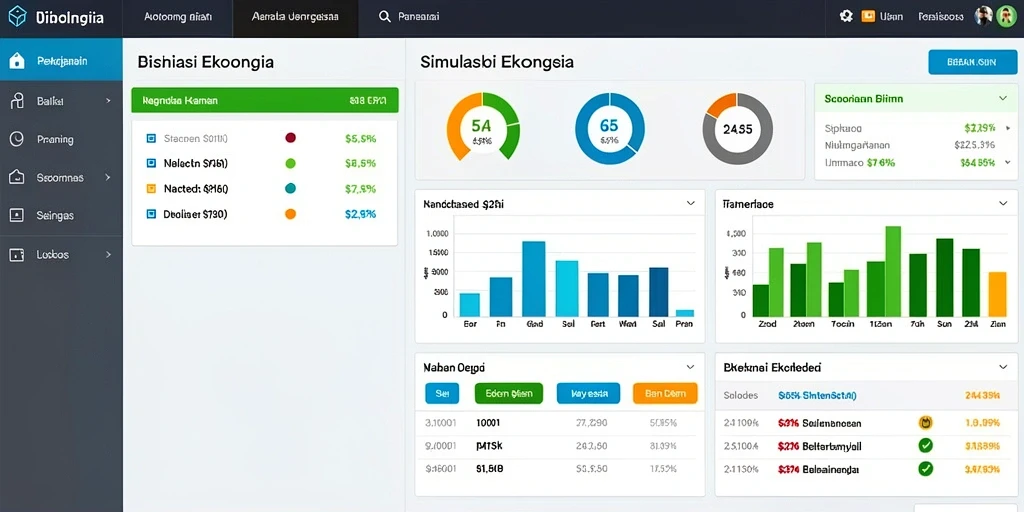Select Pekcjanain in the sidebar
Screen dimensions: 1024x512
(61, 61)
